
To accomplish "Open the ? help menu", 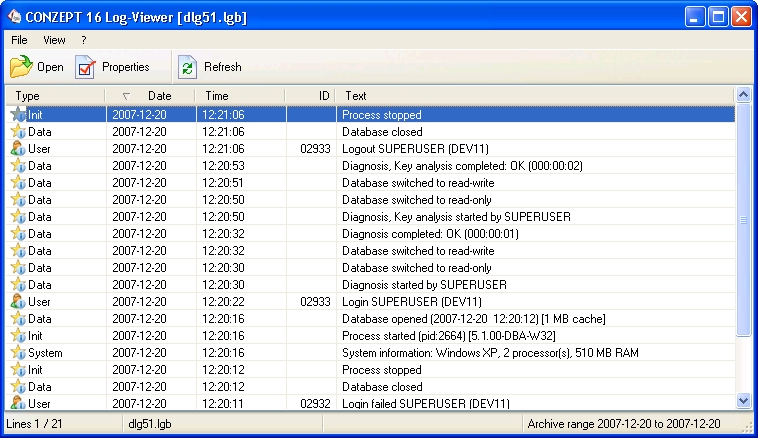I will pos(84,40).
